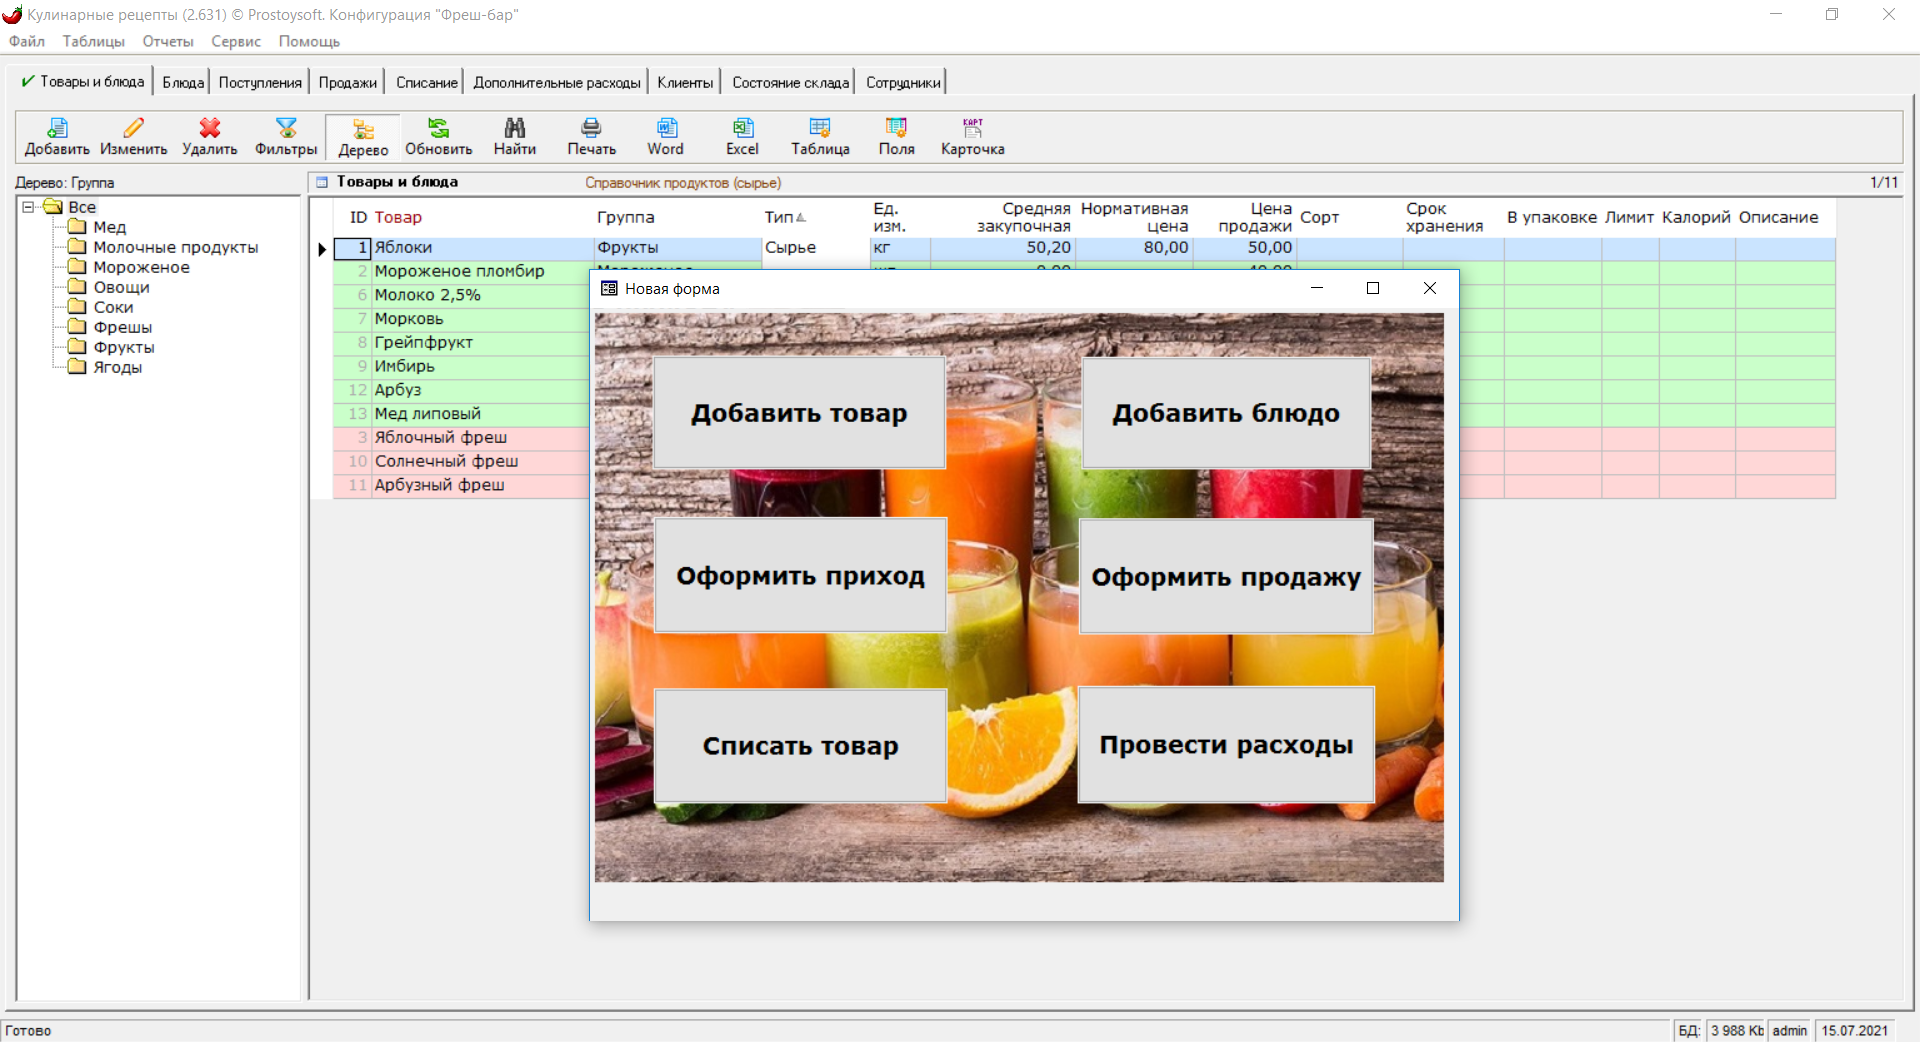The height and width of the screenshot is (1042, 1920).
Task: Select the Солнечный фреш row
Action: [446, 461]
